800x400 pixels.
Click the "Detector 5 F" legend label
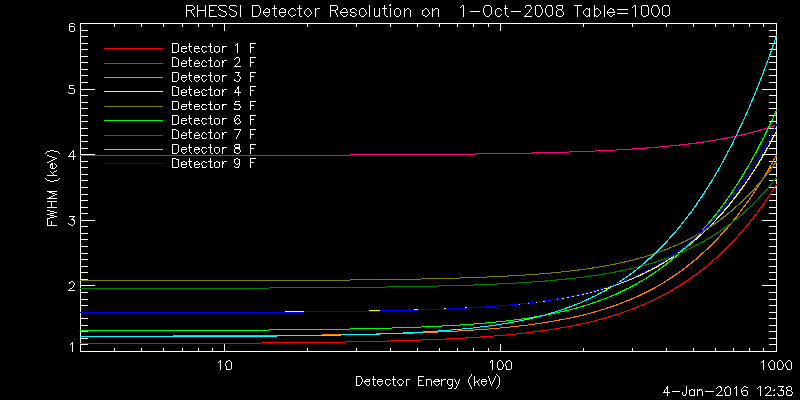click(x=213, y=105)
